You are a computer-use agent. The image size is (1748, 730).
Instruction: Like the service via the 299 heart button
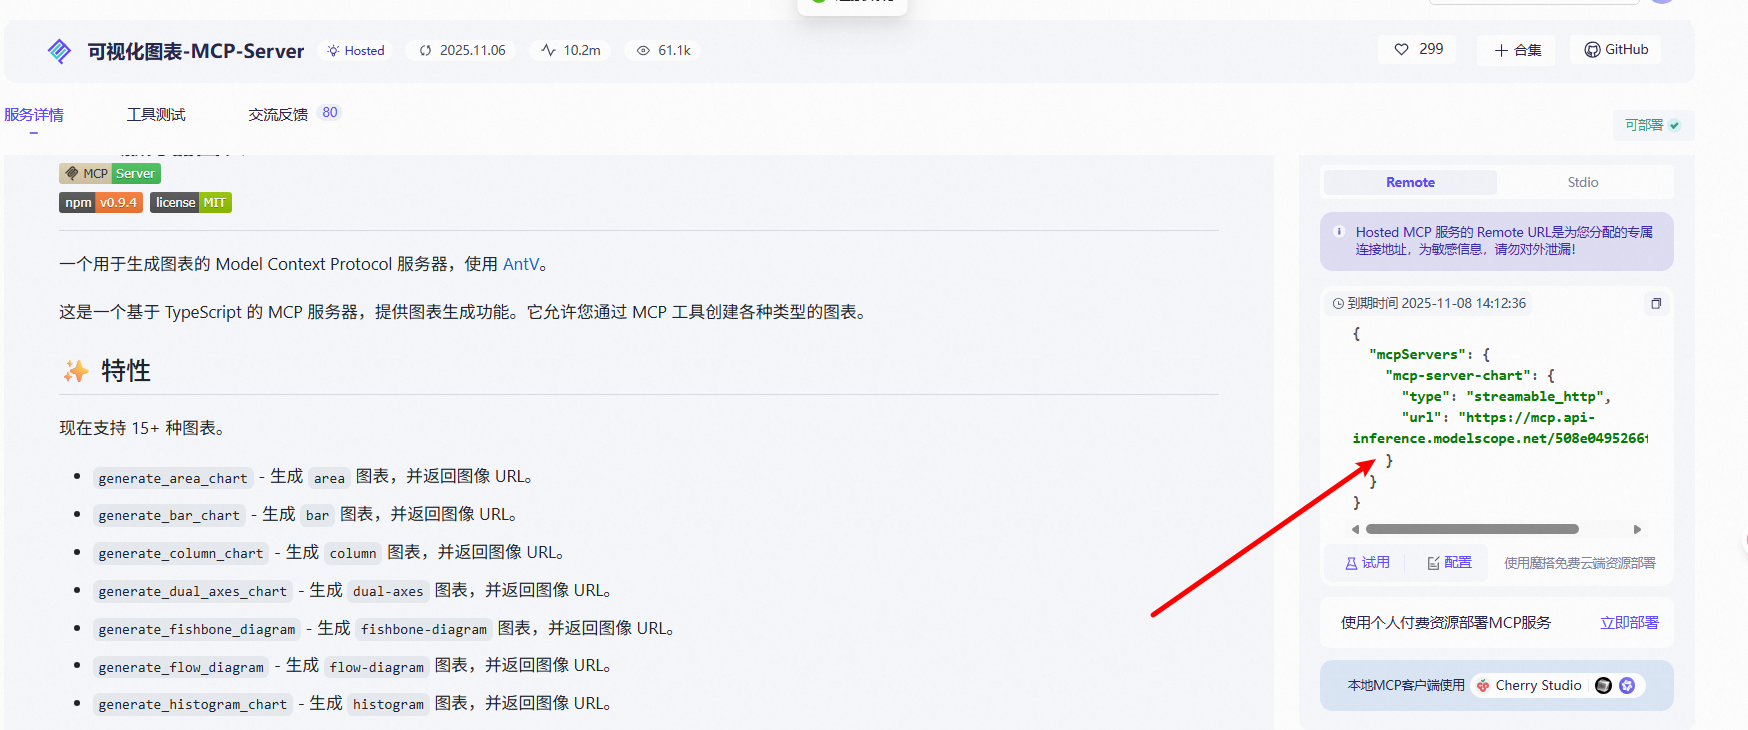point(1418,49)
